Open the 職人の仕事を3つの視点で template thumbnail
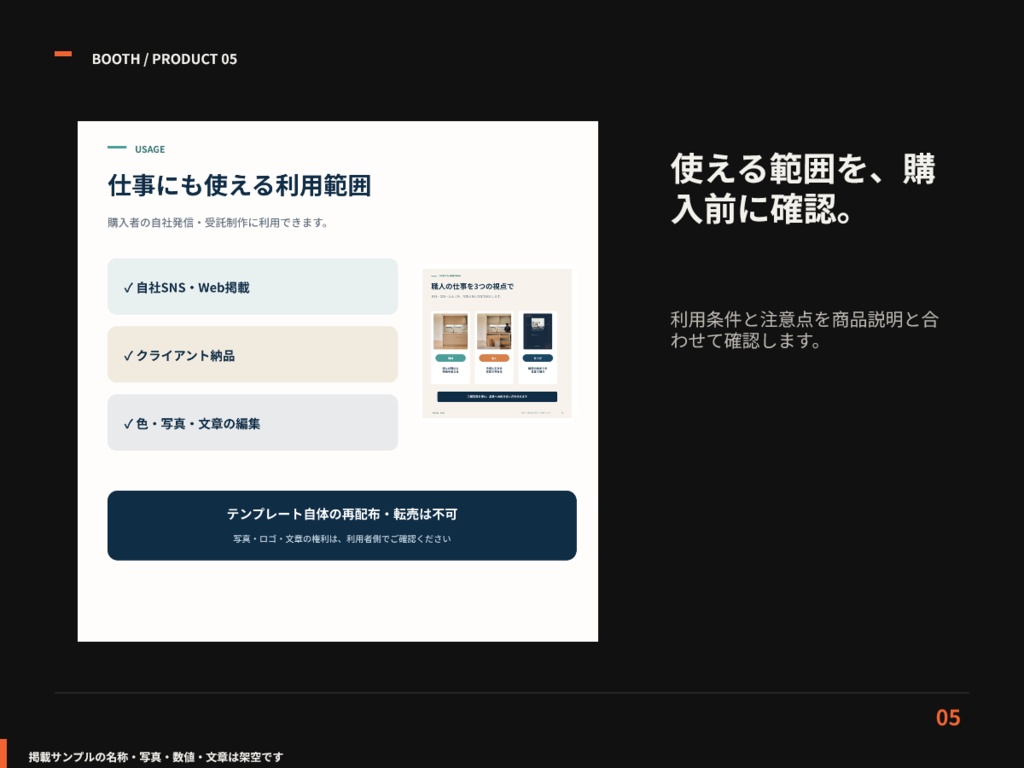This screenshot has width=1024, height=768. (x=497, y=343)
